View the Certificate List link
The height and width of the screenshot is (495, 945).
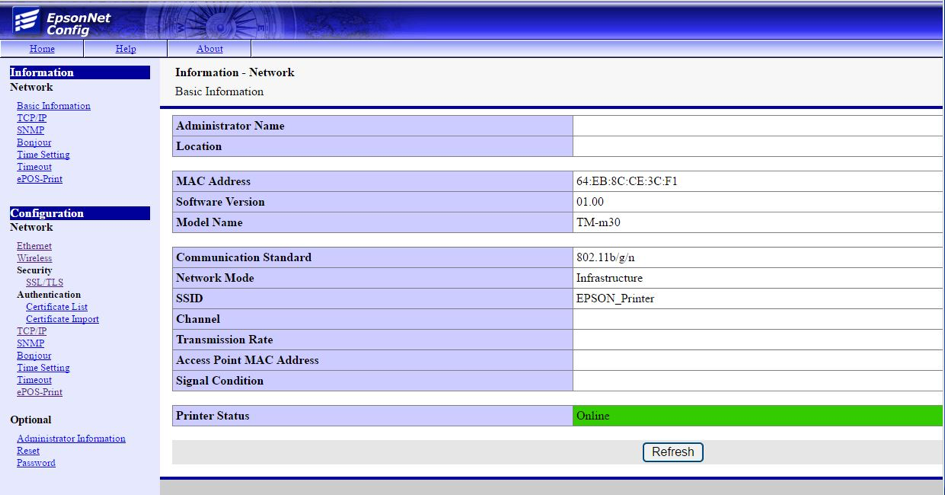click(56, 307)
